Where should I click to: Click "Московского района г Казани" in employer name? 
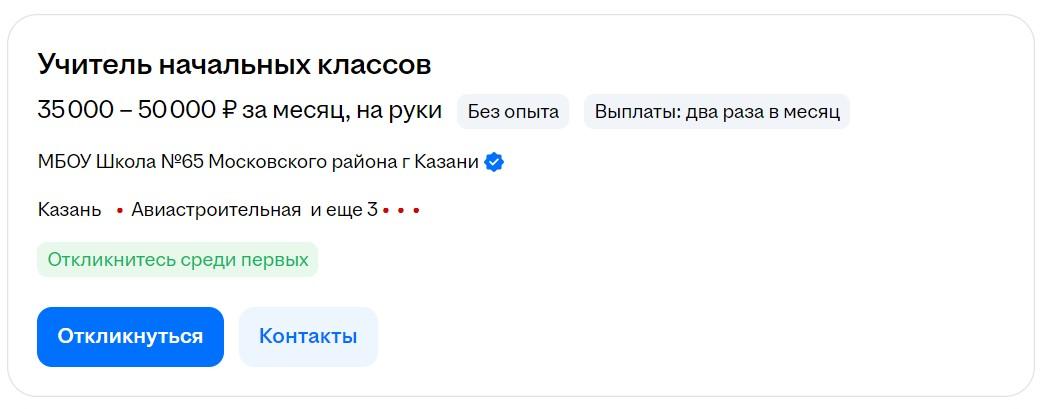click(343, 162)
